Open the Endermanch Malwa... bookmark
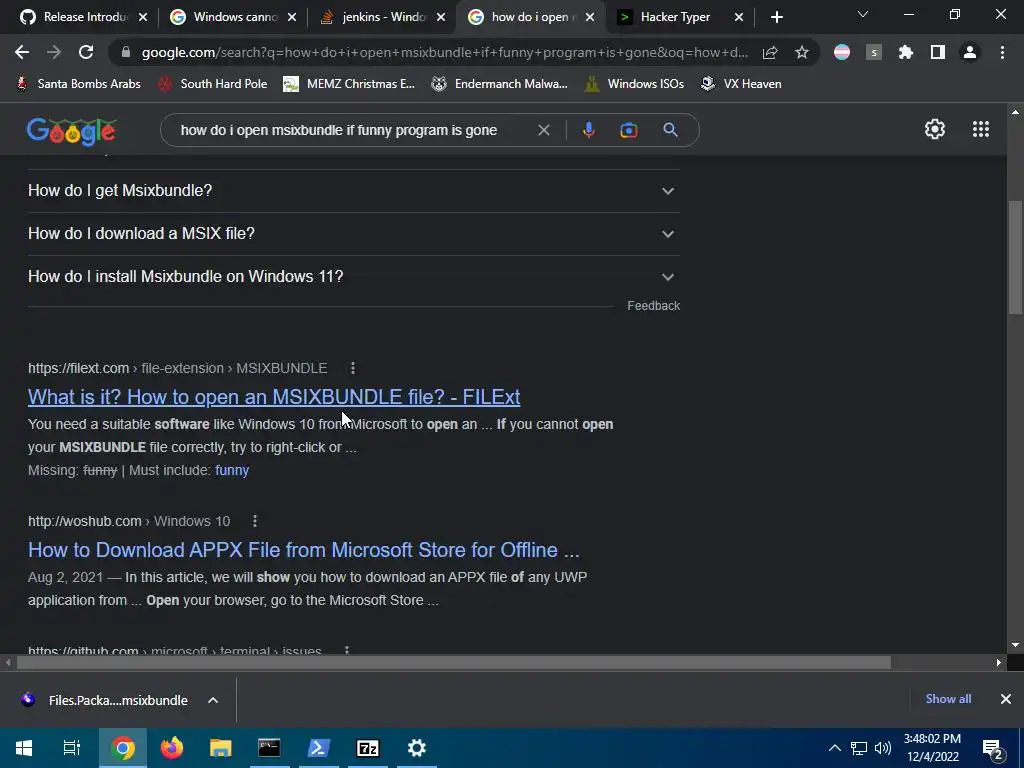 tap(500, 84)
